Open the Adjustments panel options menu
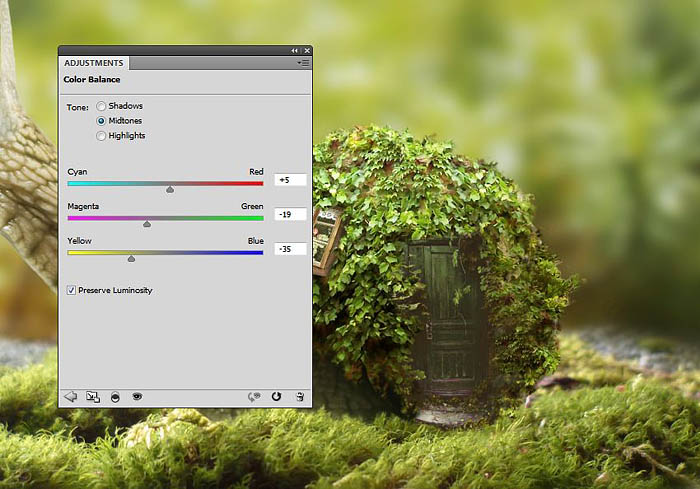This screenshot has width=700, height=489. [x=302, y=63]
